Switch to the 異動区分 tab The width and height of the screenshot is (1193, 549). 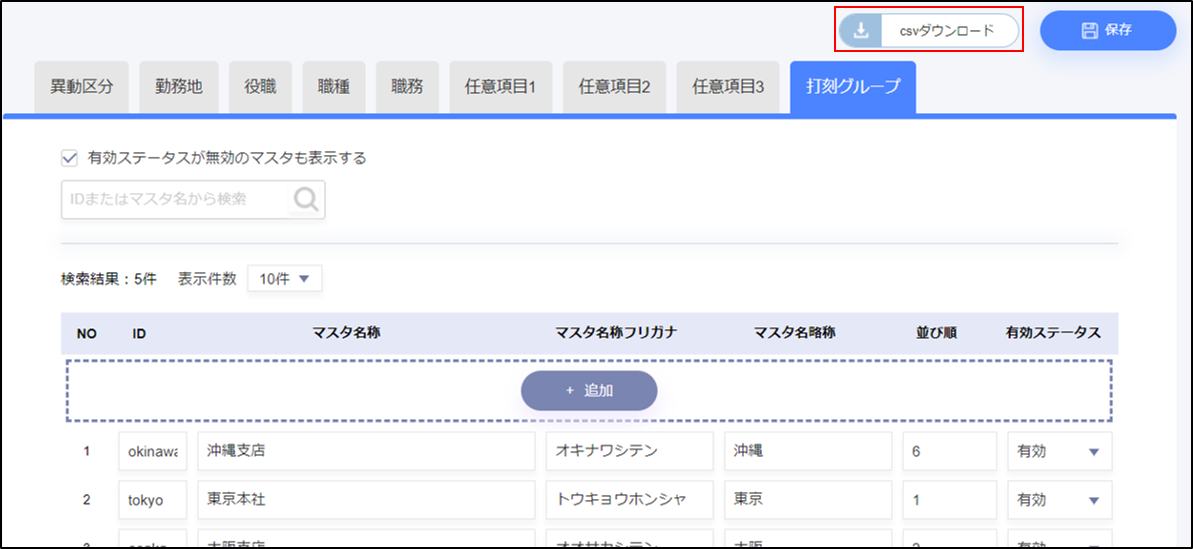pyautogui.click(x=82, y=87)
